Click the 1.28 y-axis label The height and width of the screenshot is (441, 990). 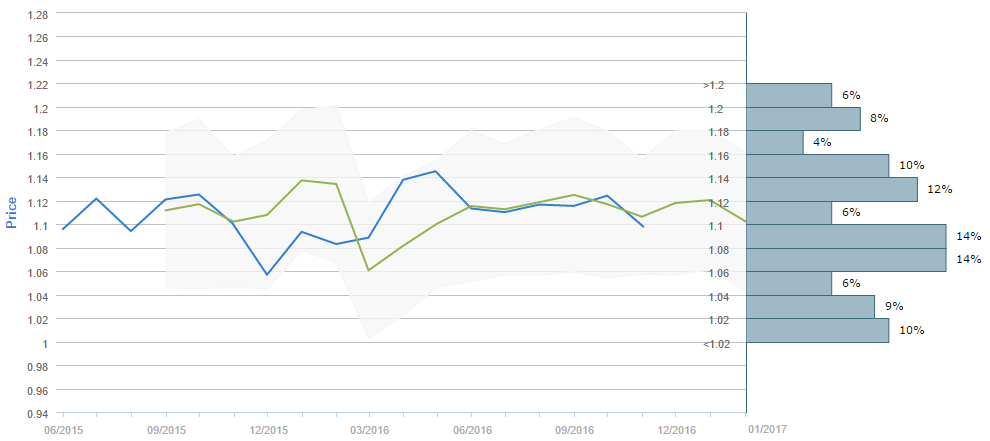[x=35, y=14]
